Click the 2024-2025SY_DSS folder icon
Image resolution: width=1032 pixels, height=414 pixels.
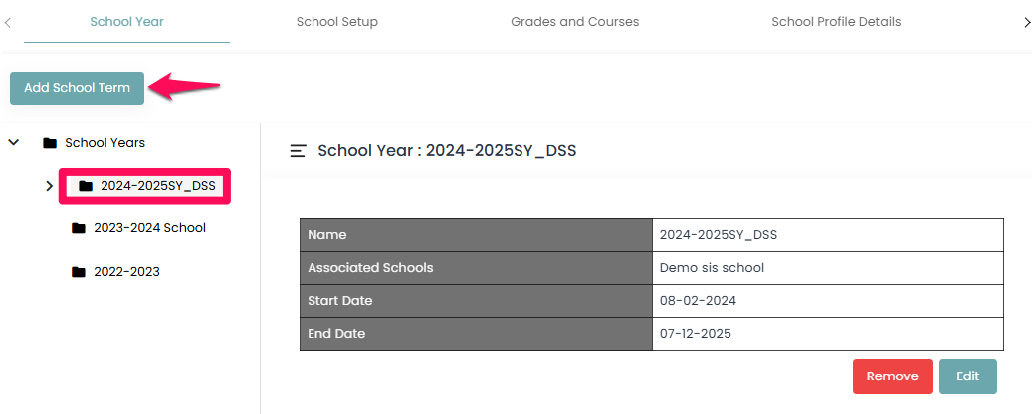(86, 186)
